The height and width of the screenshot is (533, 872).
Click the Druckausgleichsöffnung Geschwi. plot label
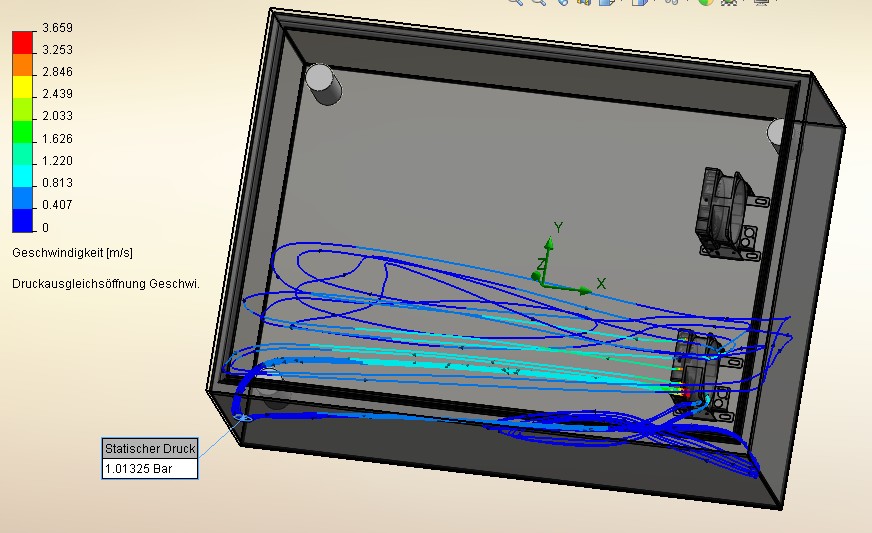click(106, 284)
